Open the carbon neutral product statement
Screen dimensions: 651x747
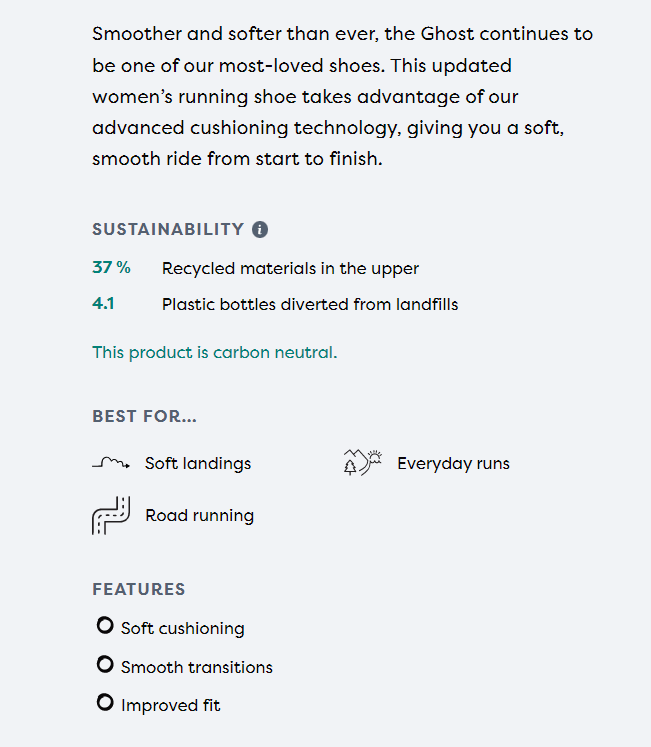point(214,352)
